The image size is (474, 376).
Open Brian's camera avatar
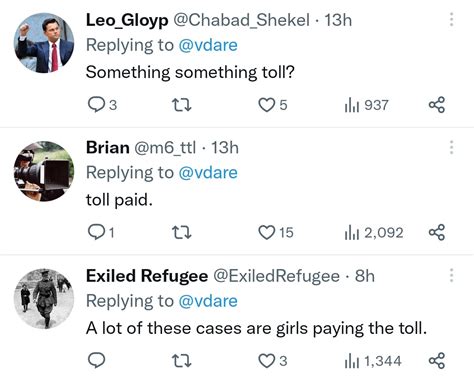pos(44,171)
